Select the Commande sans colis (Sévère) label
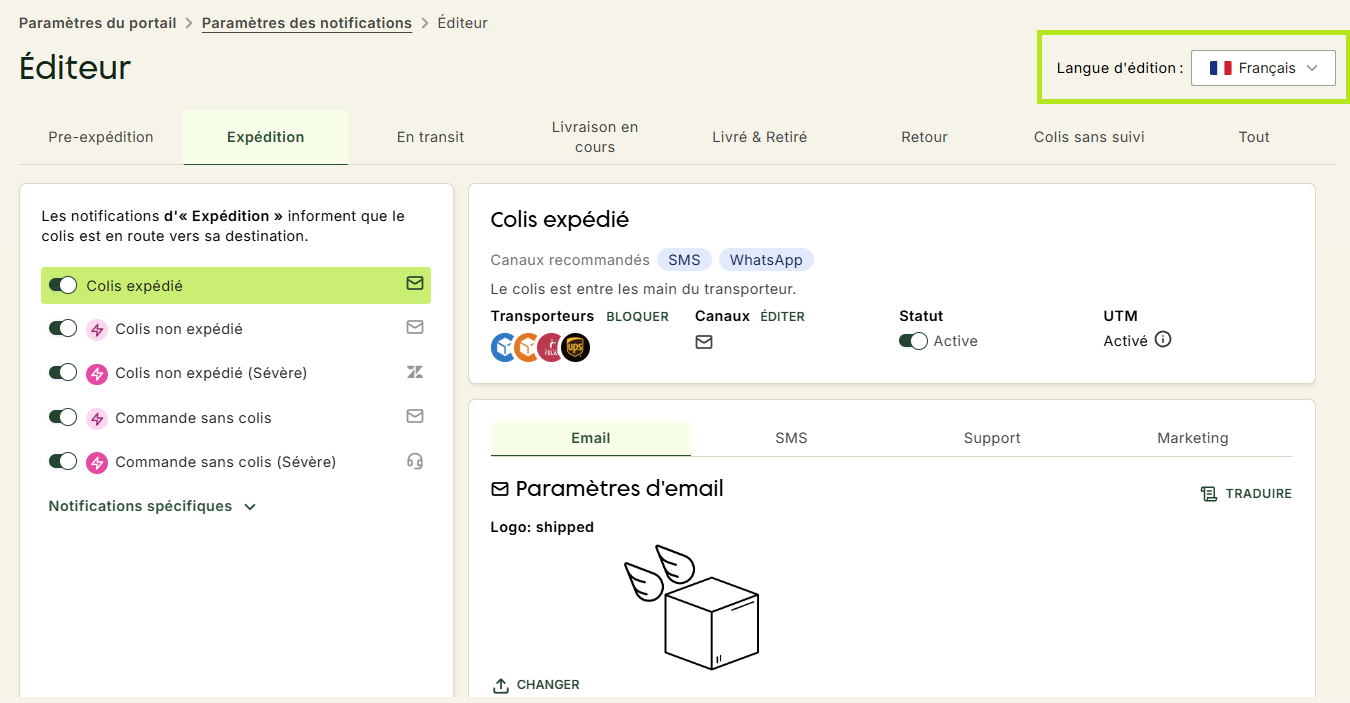This screenshot has height=703, width=1350. pyautogui.click(x=226, y=462)
